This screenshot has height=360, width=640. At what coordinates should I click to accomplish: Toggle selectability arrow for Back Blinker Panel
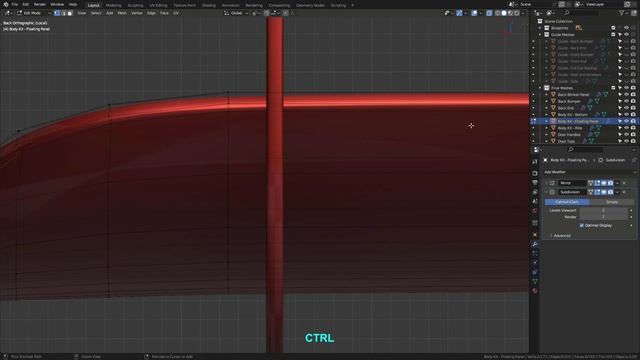pos(620,95)
